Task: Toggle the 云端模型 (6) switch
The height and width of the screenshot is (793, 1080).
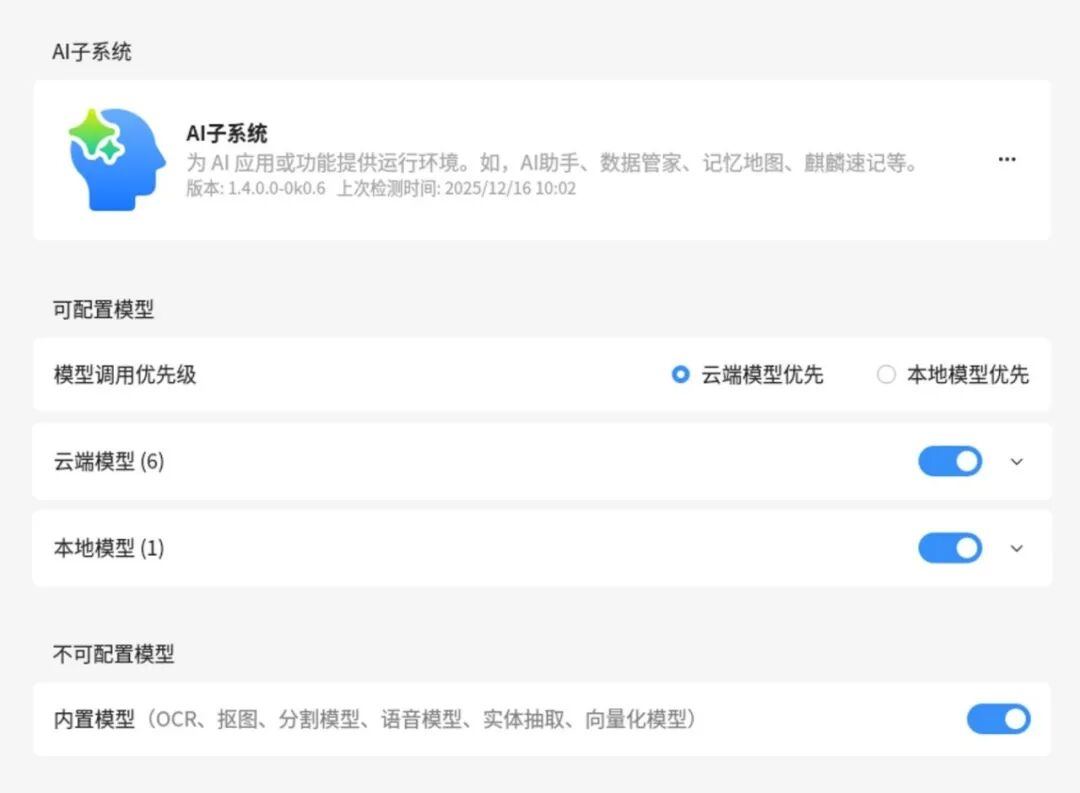Action: pos(950,462)
